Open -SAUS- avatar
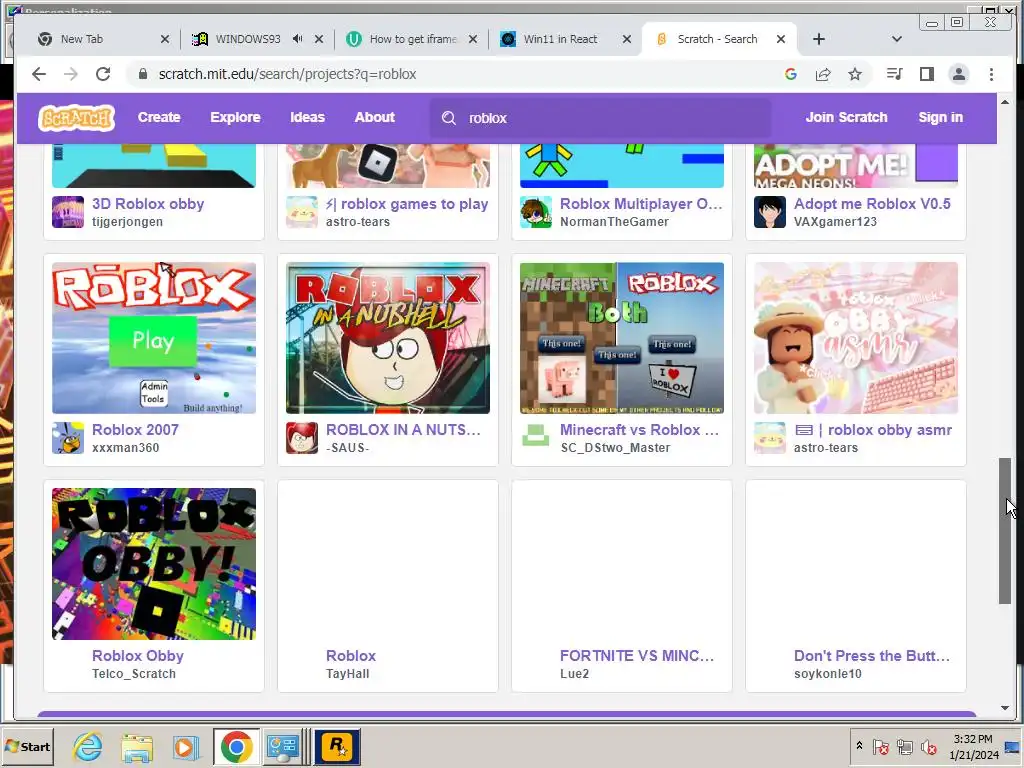Viewport: 1024px width, 768px height. [x=302, y=438]
